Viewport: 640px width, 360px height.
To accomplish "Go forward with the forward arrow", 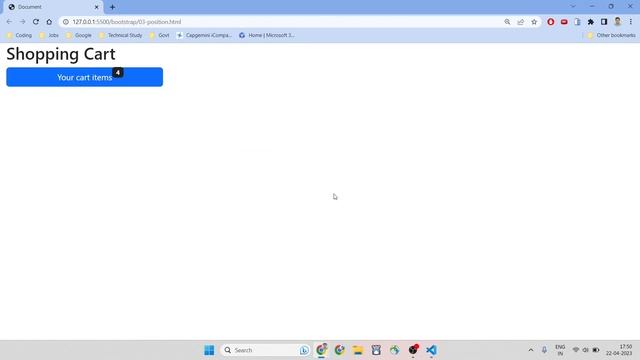I will [22, 22].
